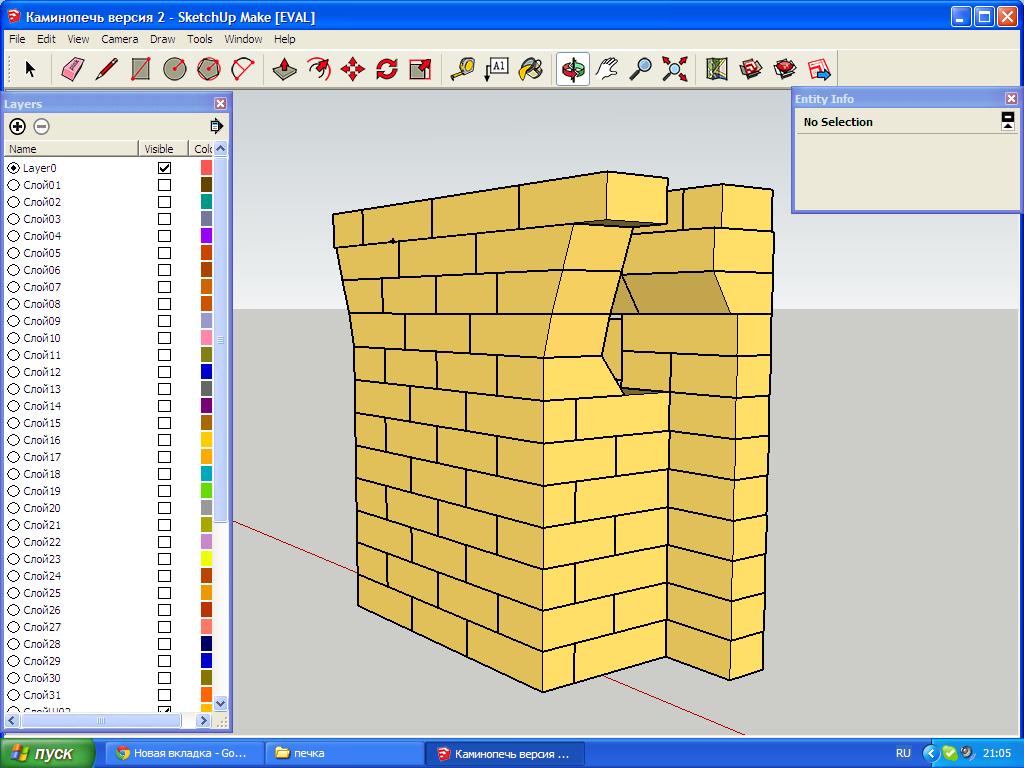Collapse the Entity Info panel details
Image resolution: width=1024 pixels, height=768 pixels.
[1008, 121]
